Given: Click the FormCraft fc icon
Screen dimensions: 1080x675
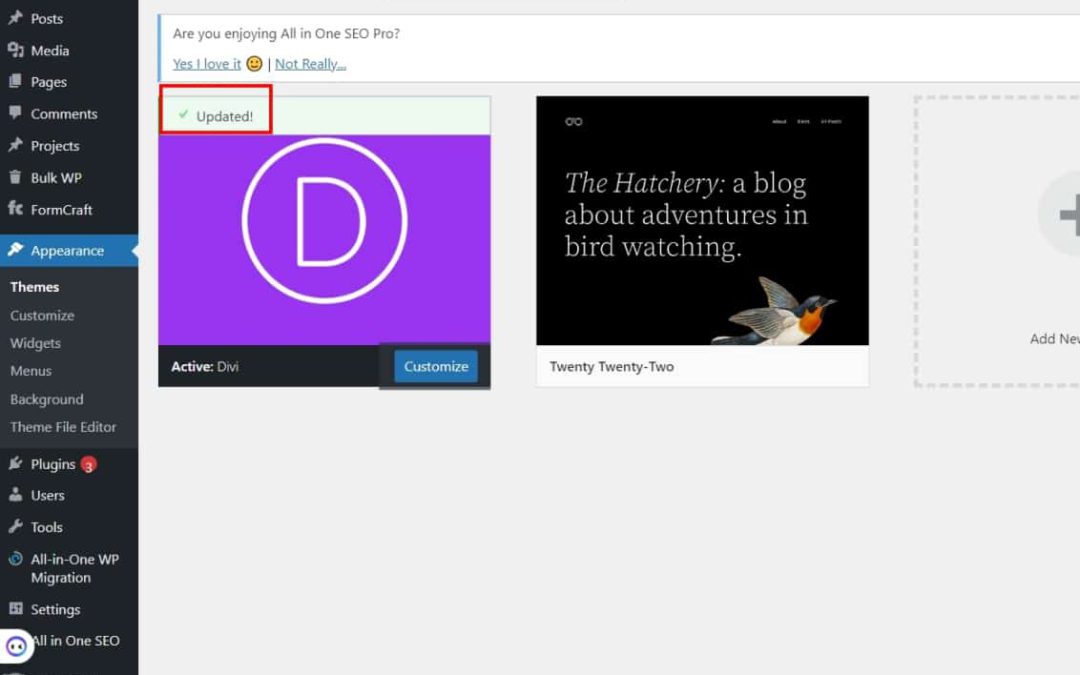Looking at the screenshot, I should tap(15, 209).
